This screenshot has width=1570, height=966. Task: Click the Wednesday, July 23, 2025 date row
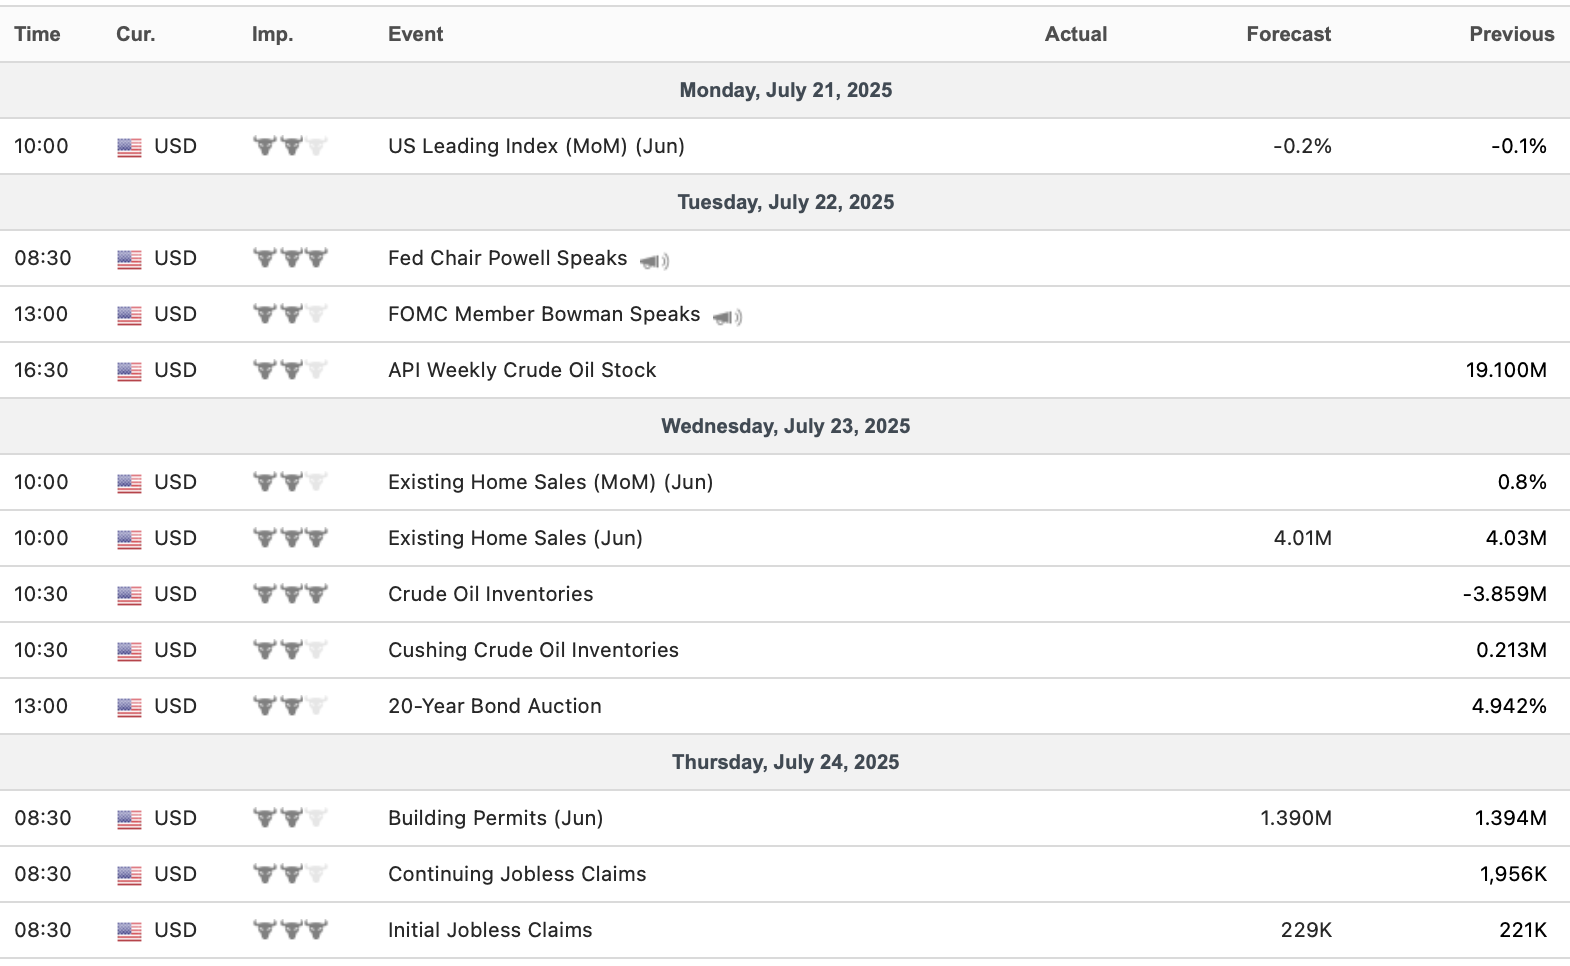point(785,426)
